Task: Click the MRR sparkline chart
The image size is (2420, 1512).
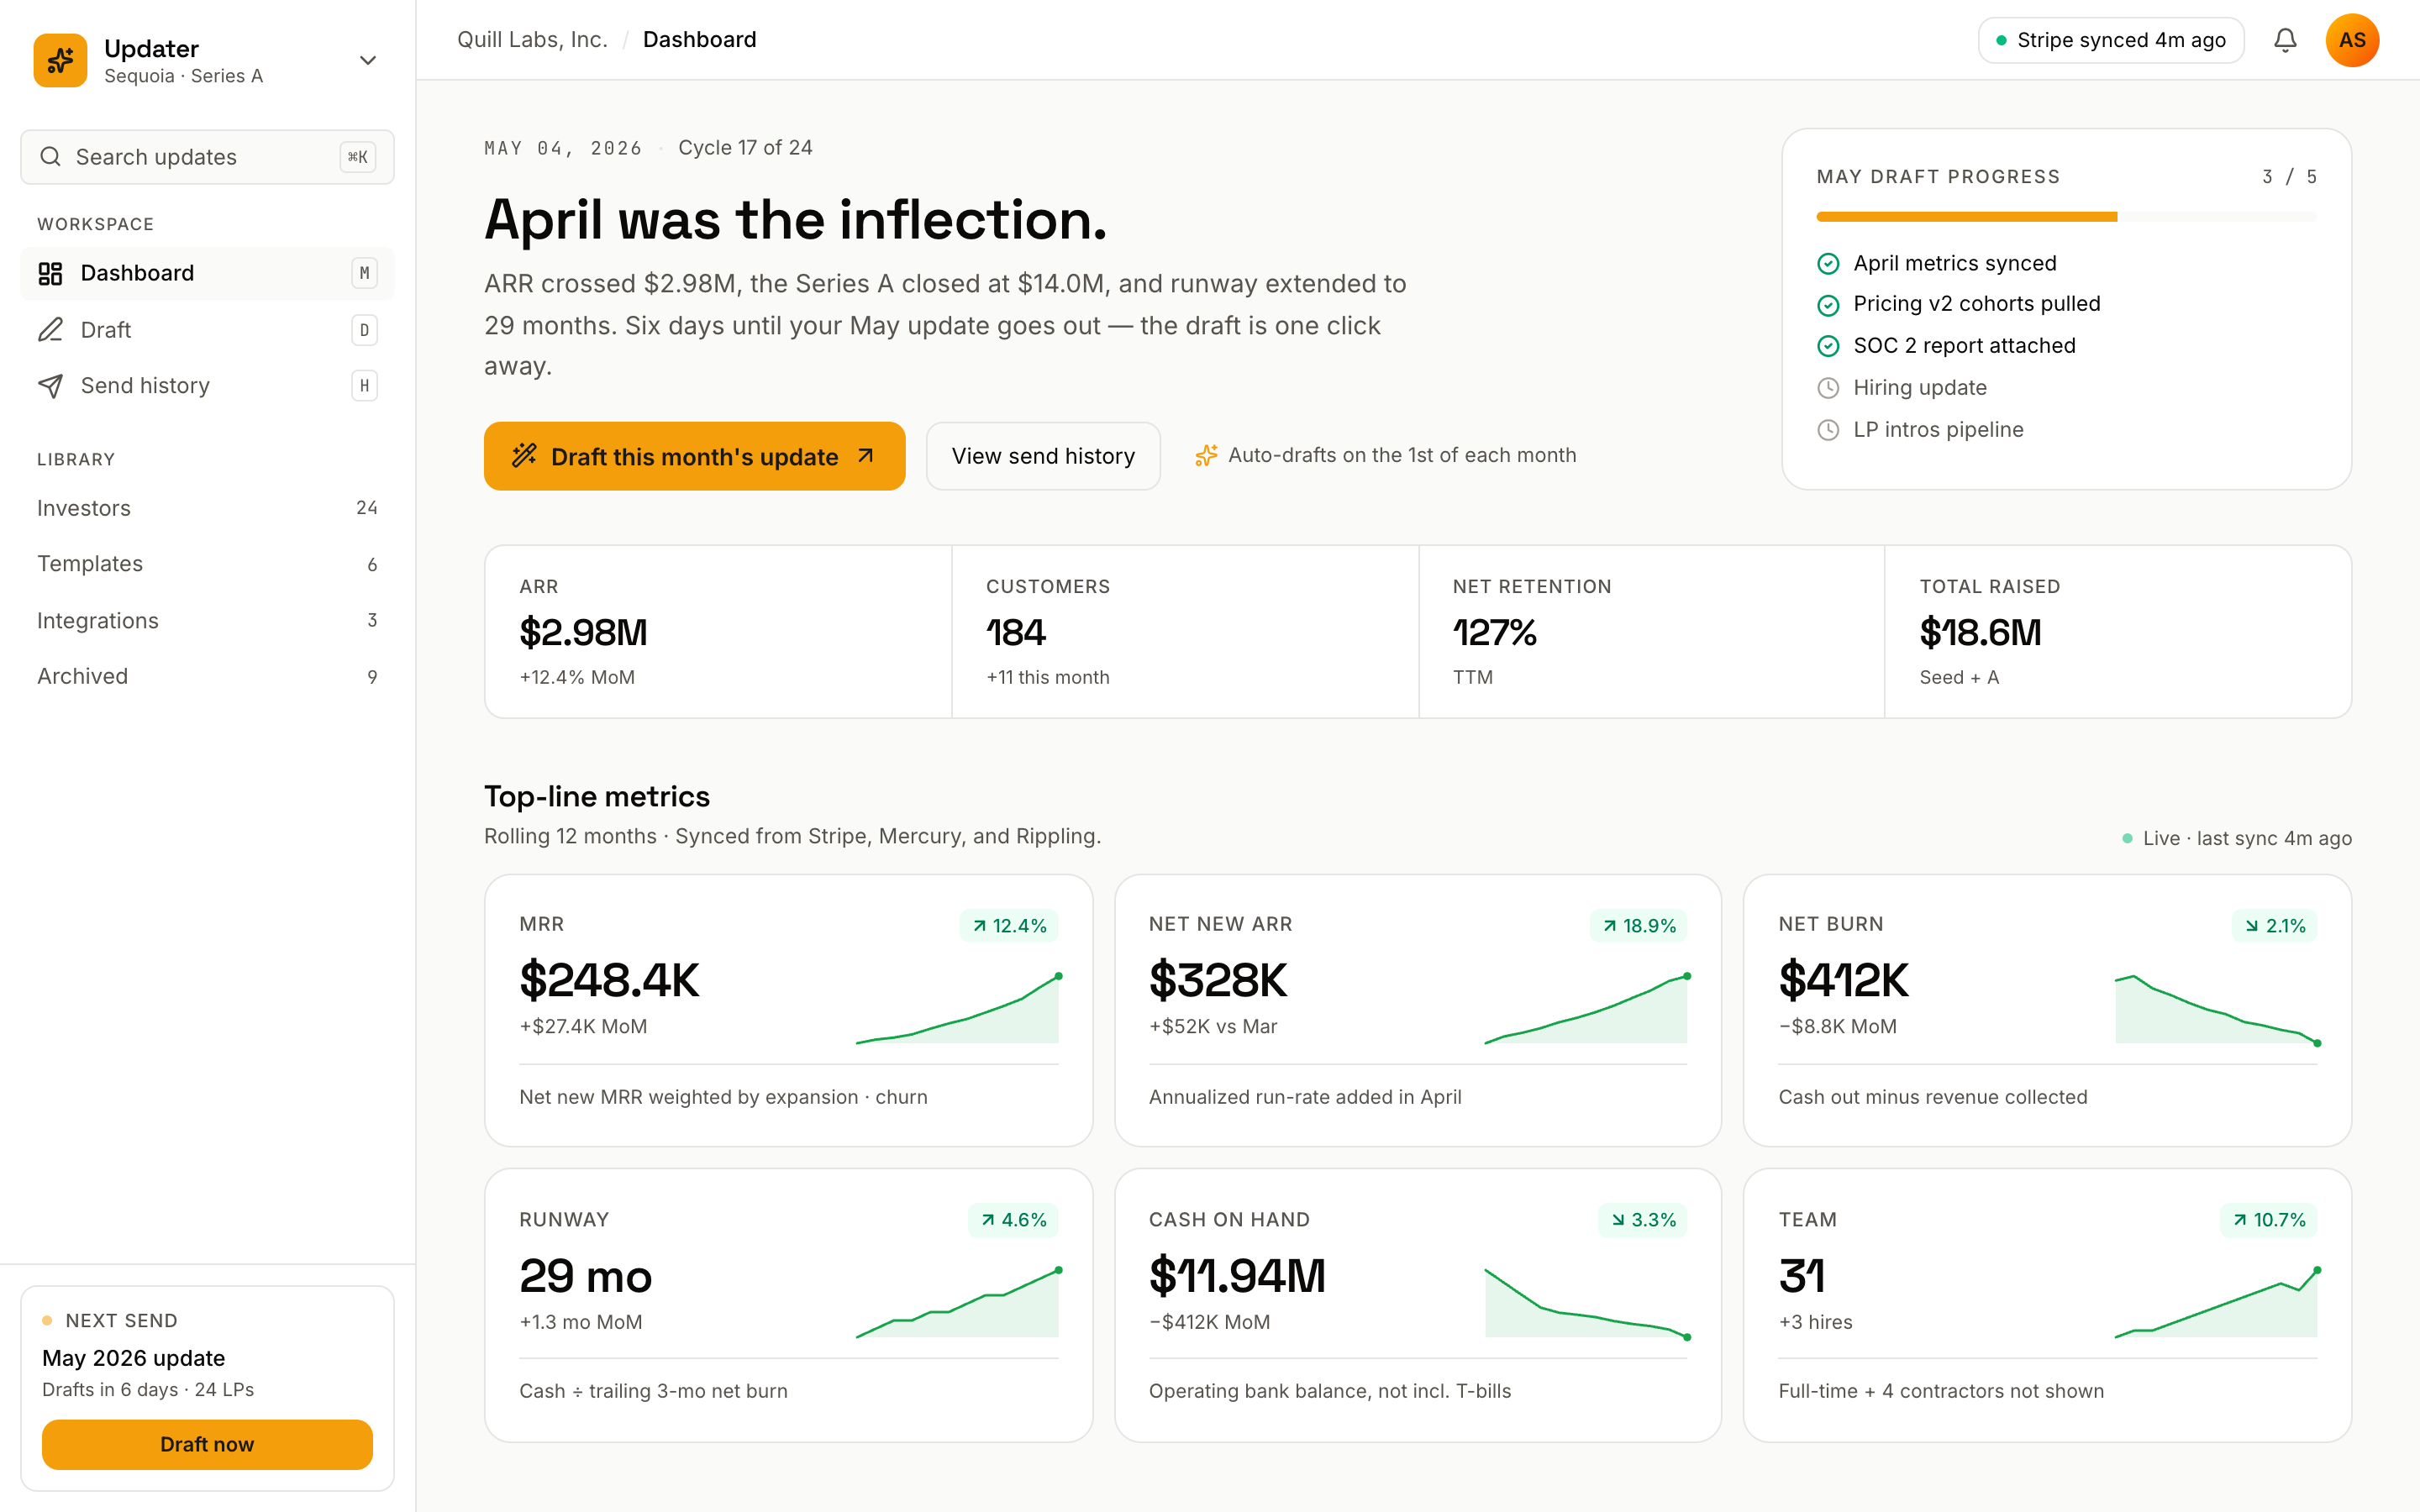Action: pyautogui.click(x=958, y=1009)
